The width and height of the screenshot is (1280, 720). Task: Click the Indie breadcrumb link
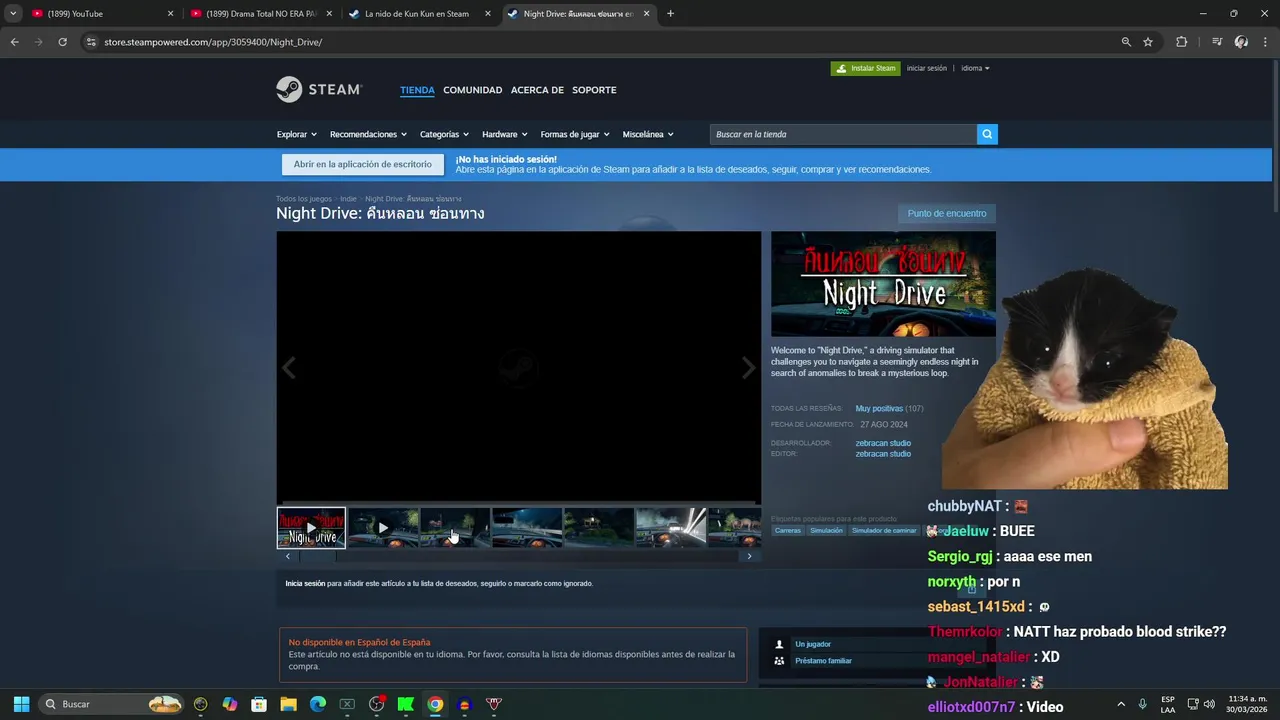348,199
